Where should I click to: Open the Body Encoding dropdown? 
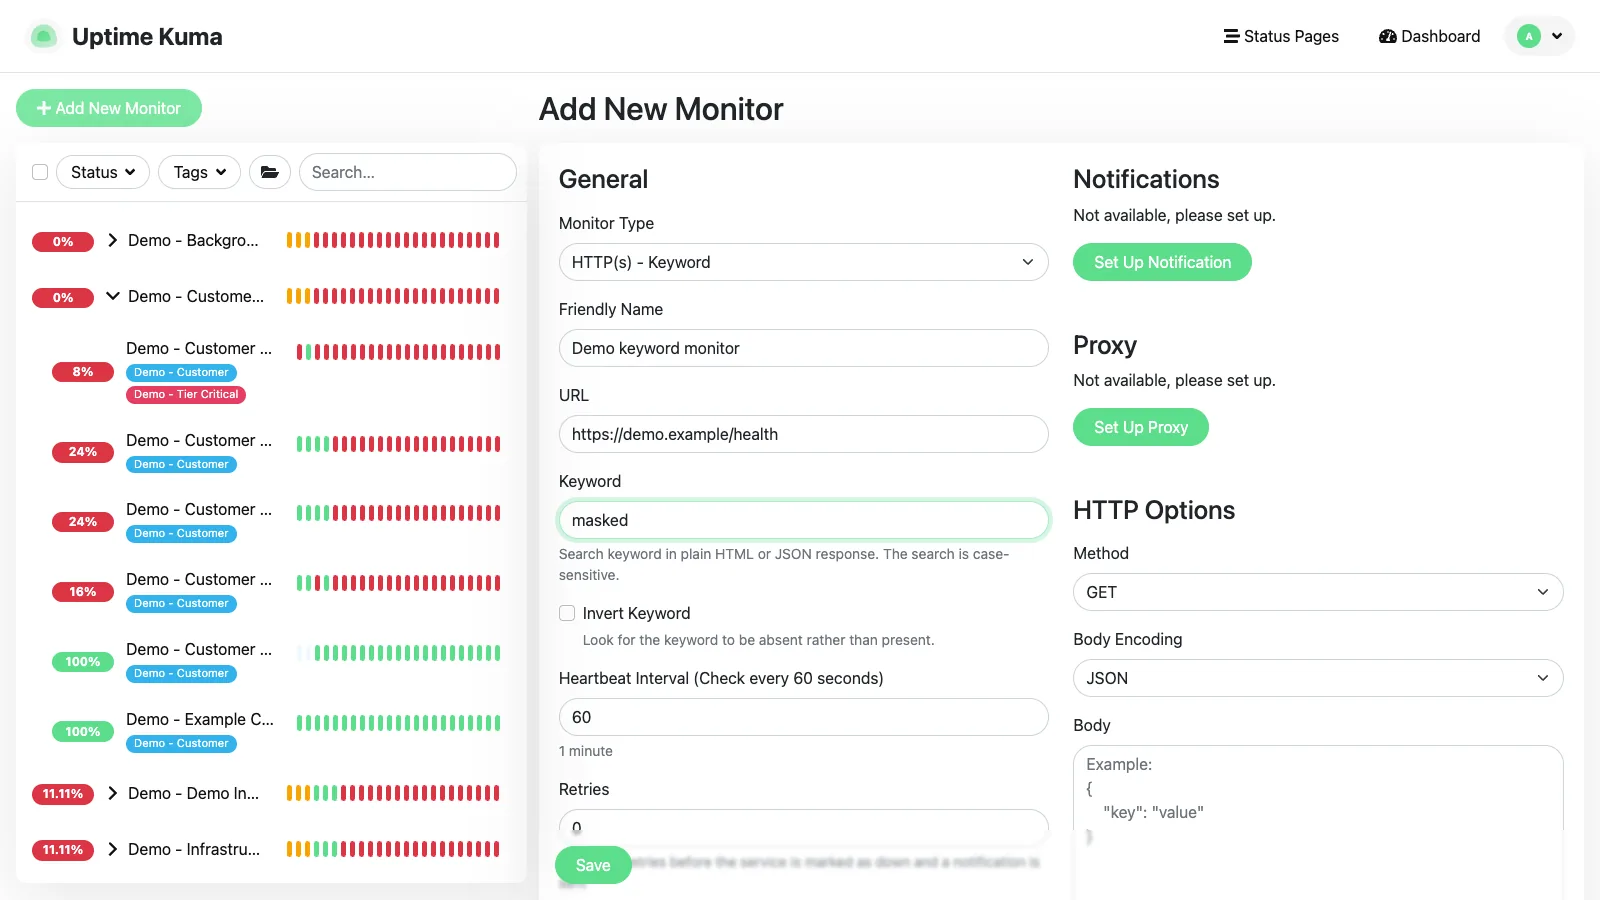1318,678
